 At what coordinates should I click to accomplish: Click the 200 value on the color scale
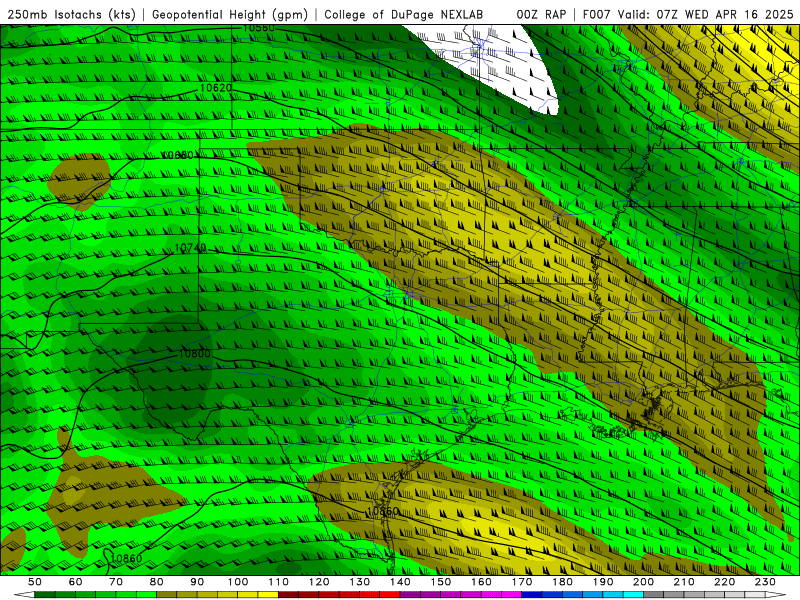tap(643, 582)
